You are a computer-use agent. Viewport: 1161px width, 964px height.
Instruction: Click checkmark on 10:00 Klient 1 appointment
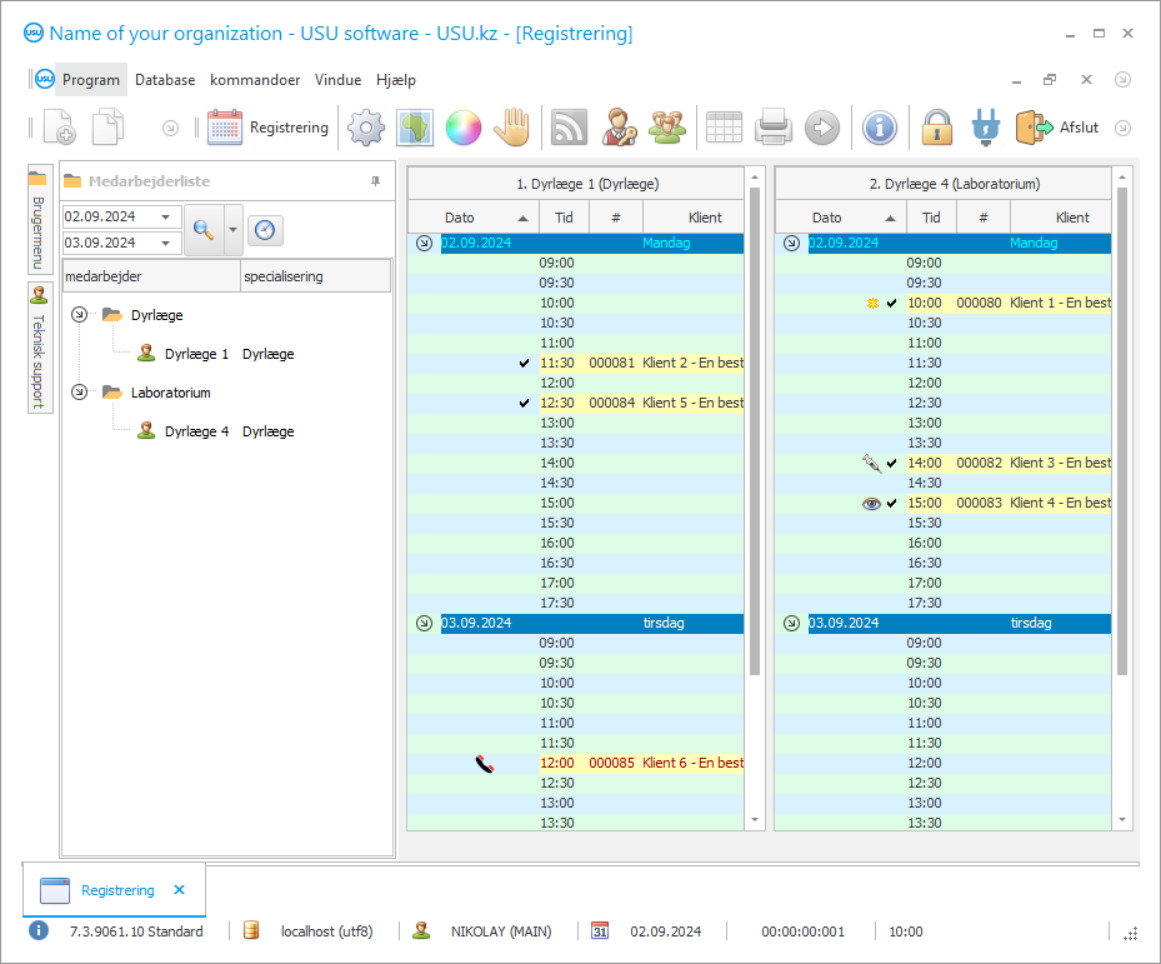pos(891,303)
